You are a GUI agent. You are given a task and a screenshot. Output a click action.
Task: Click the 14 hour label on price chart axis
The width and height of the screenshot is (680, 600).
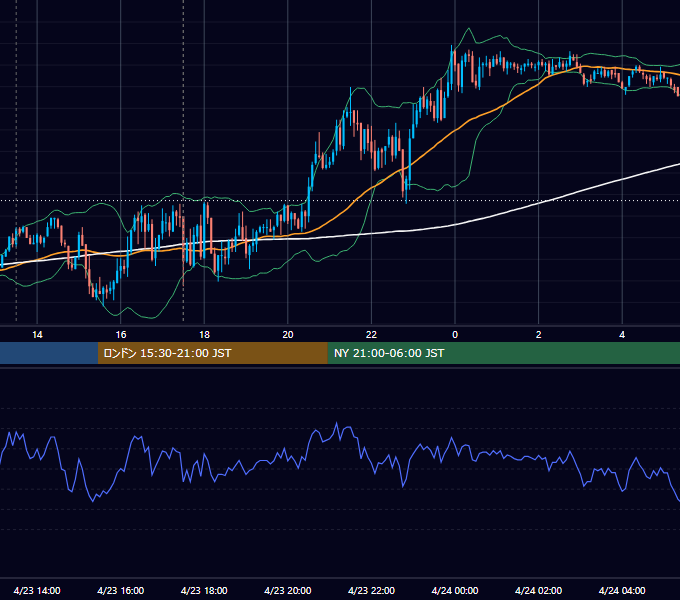pyautogui.click(x=37, y=335)
